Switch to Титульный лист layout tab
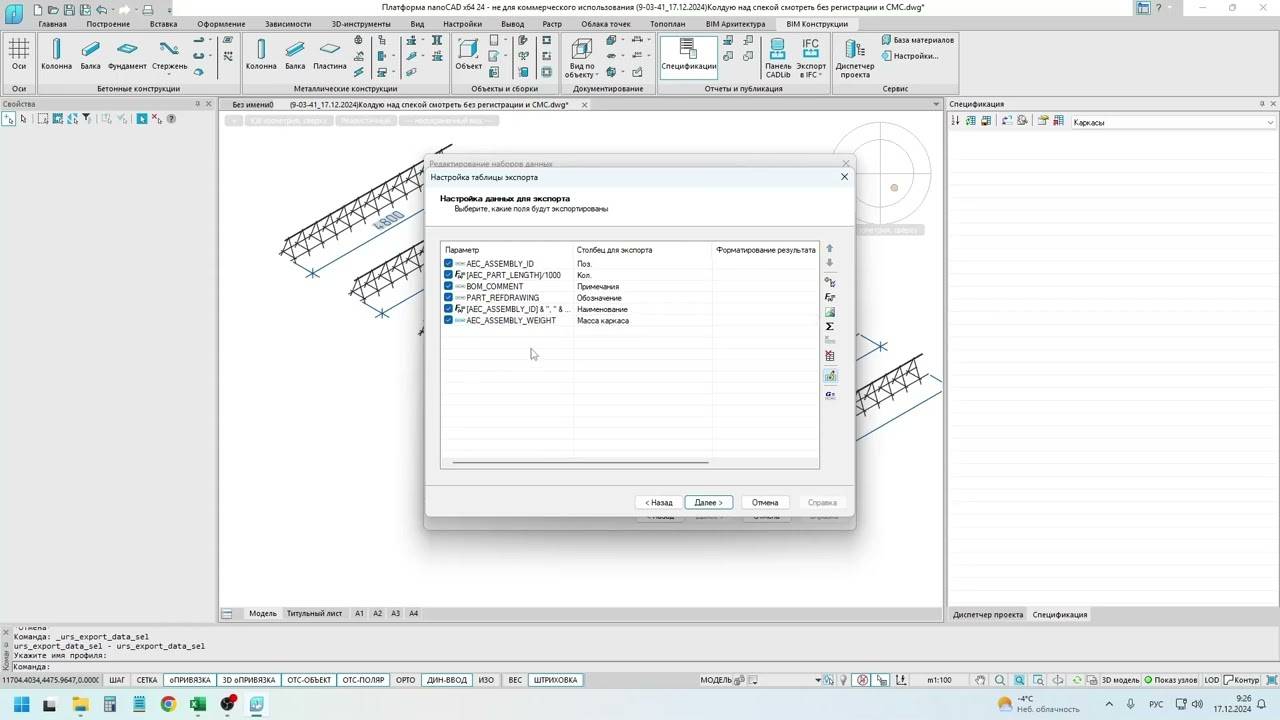 pyautogui.click(x=314, y=613)
